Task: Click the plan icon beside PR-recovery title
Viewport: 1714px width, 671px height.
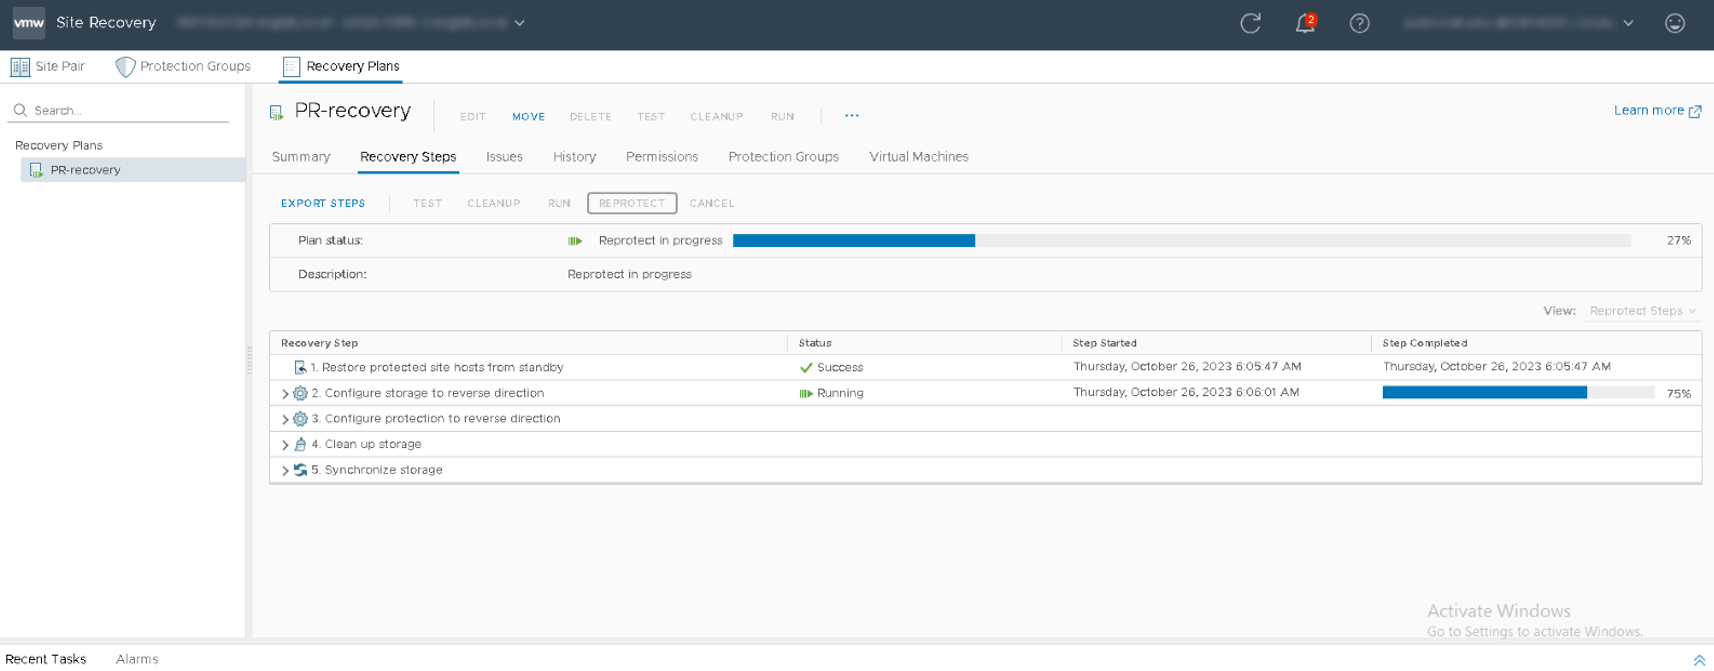Action: pyautogui.click(x=277, y=112)
